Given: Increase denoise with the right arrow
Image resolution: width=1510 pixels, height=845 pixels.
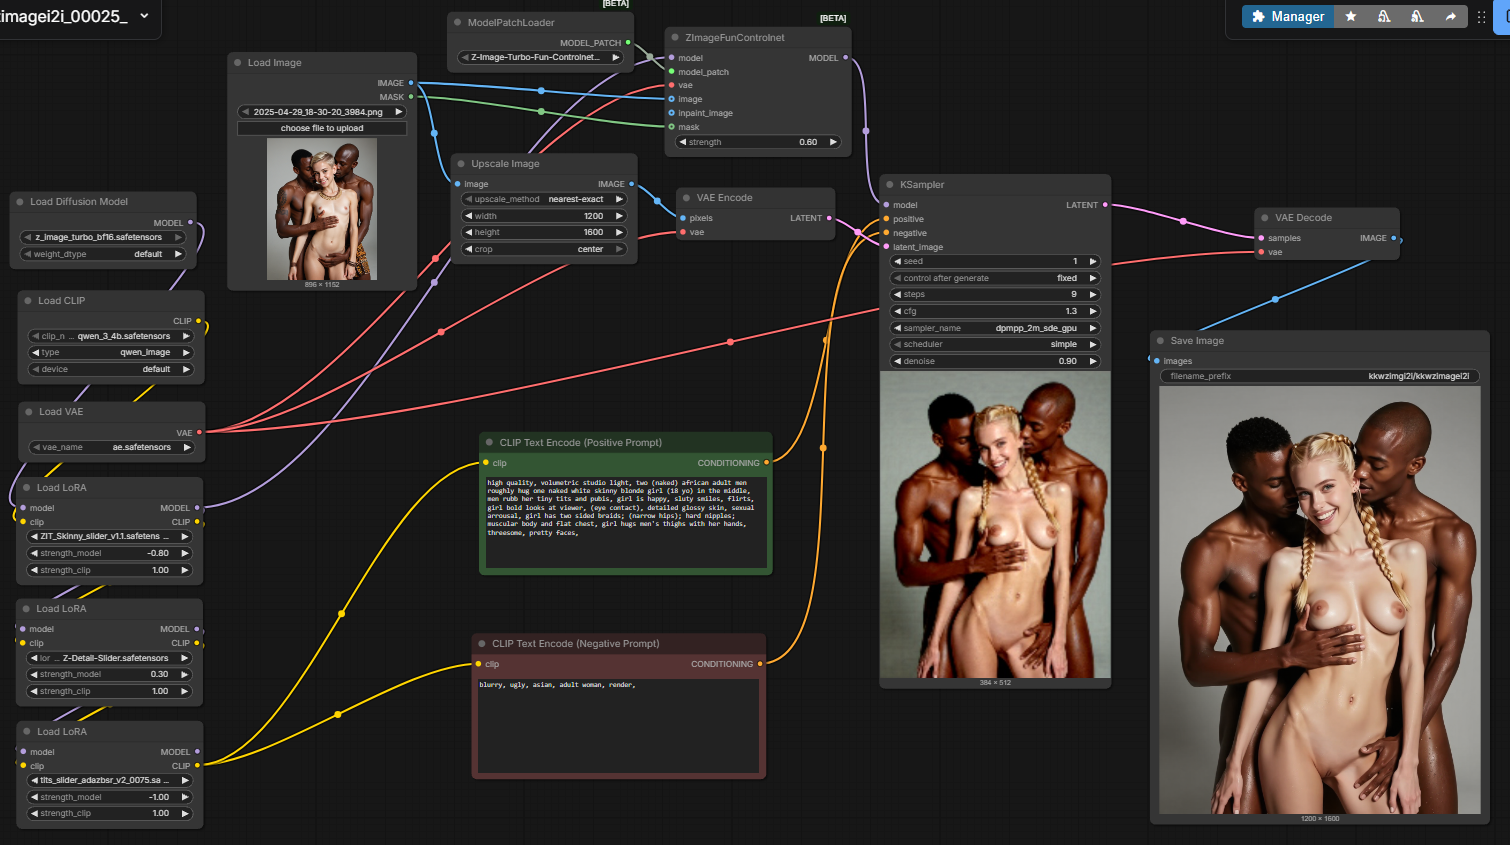Looking at the screenshot, I should 1093,361.
